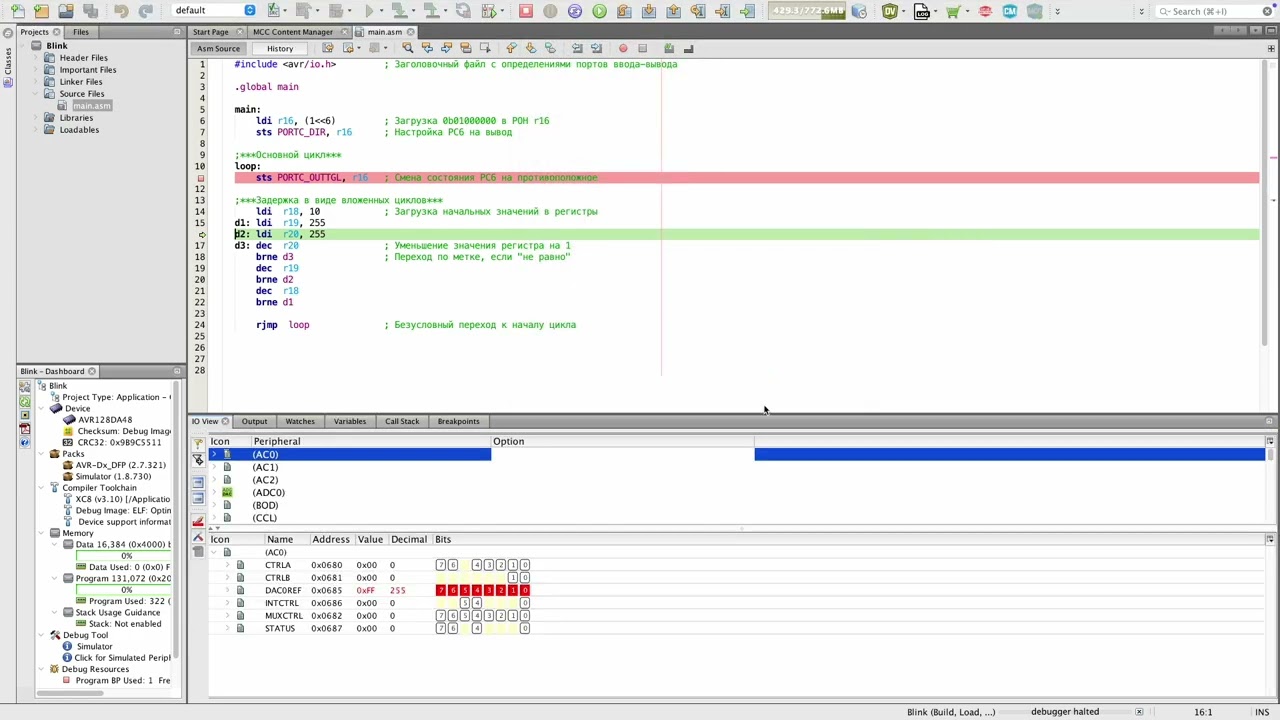The height and width of the screenshot is (720, 1280).
Task: Toggle bit 4 of the STATUS register
Action: 477,628
